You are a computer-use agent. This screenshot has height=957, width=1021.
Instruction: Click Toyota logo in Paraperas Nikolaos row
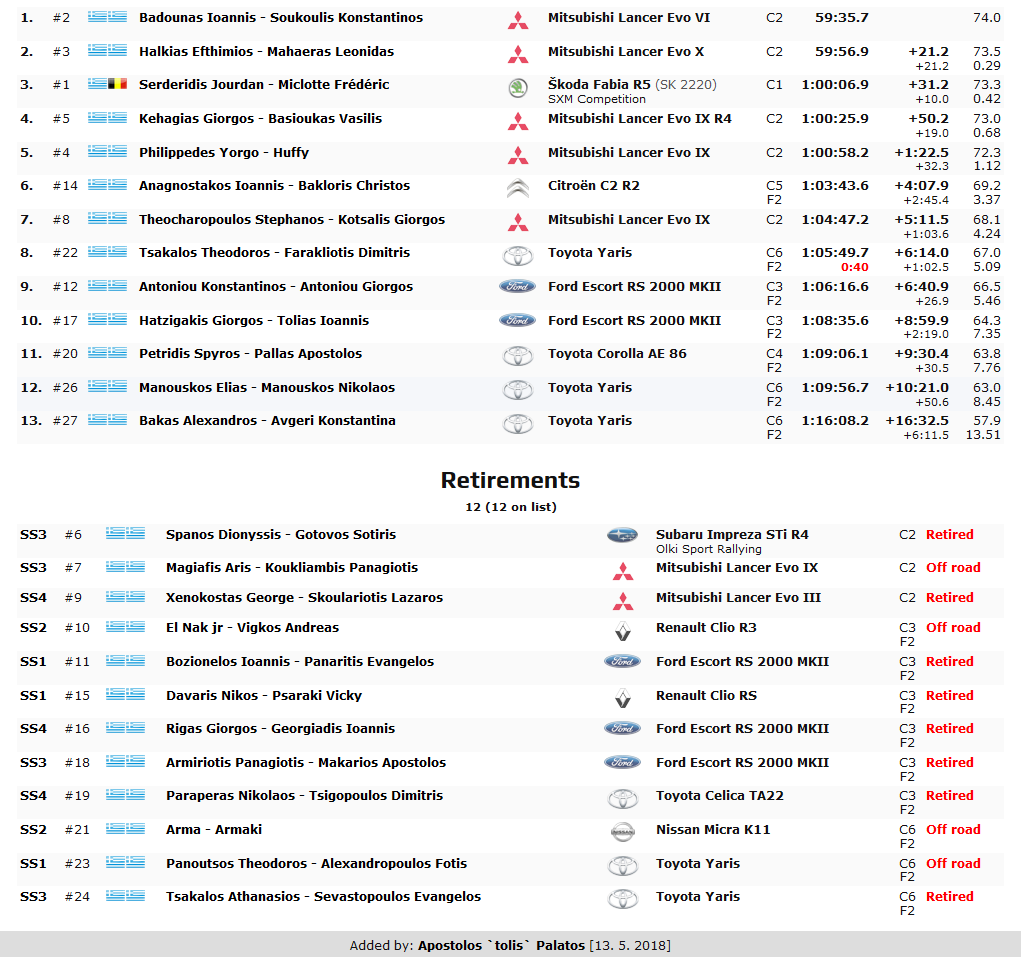[623, 799]
